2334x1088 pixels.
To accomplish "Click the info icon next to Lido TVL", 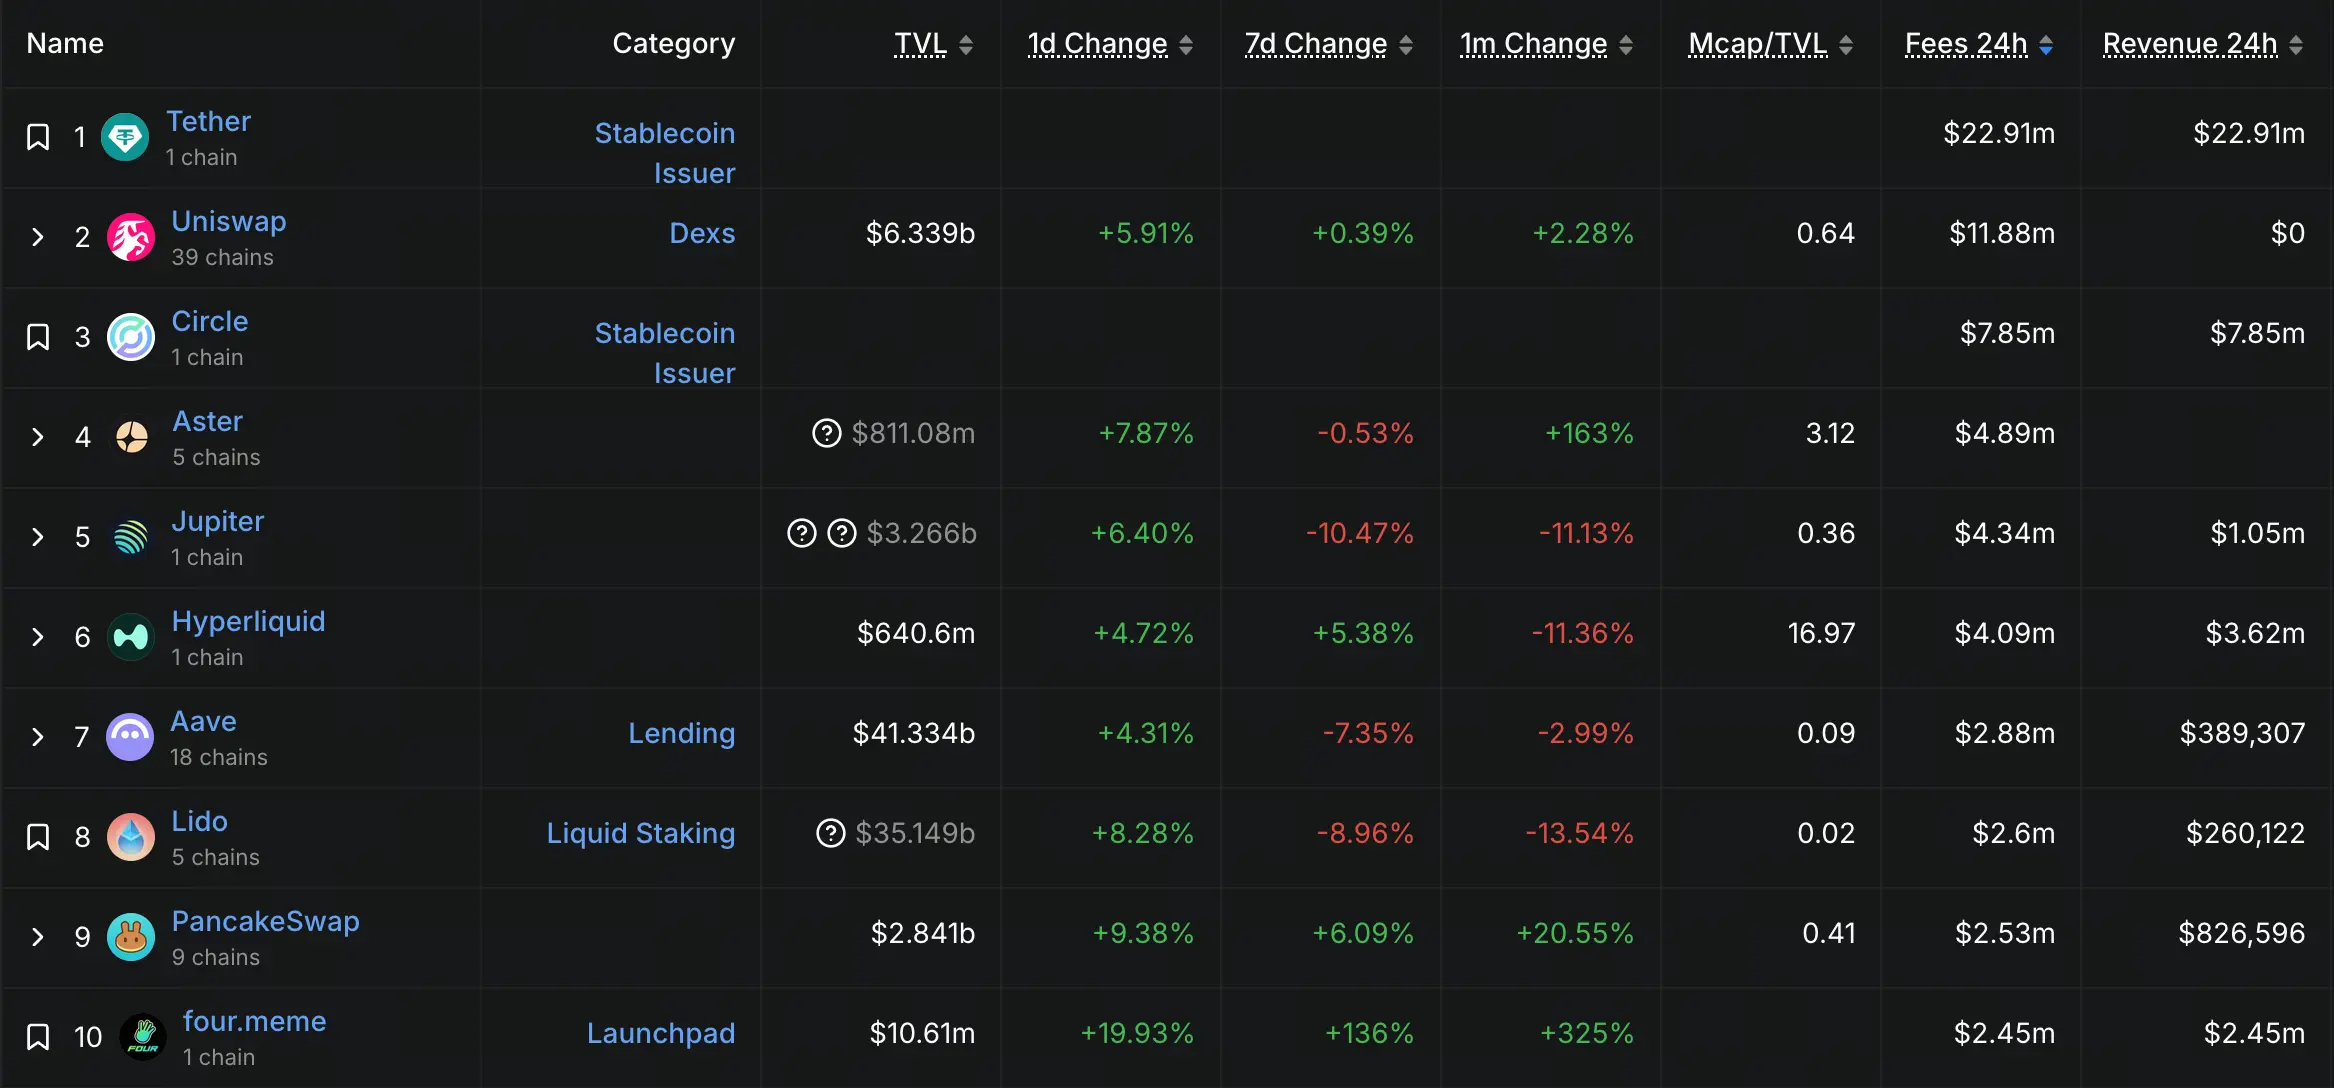I will (x=830, y=833).
